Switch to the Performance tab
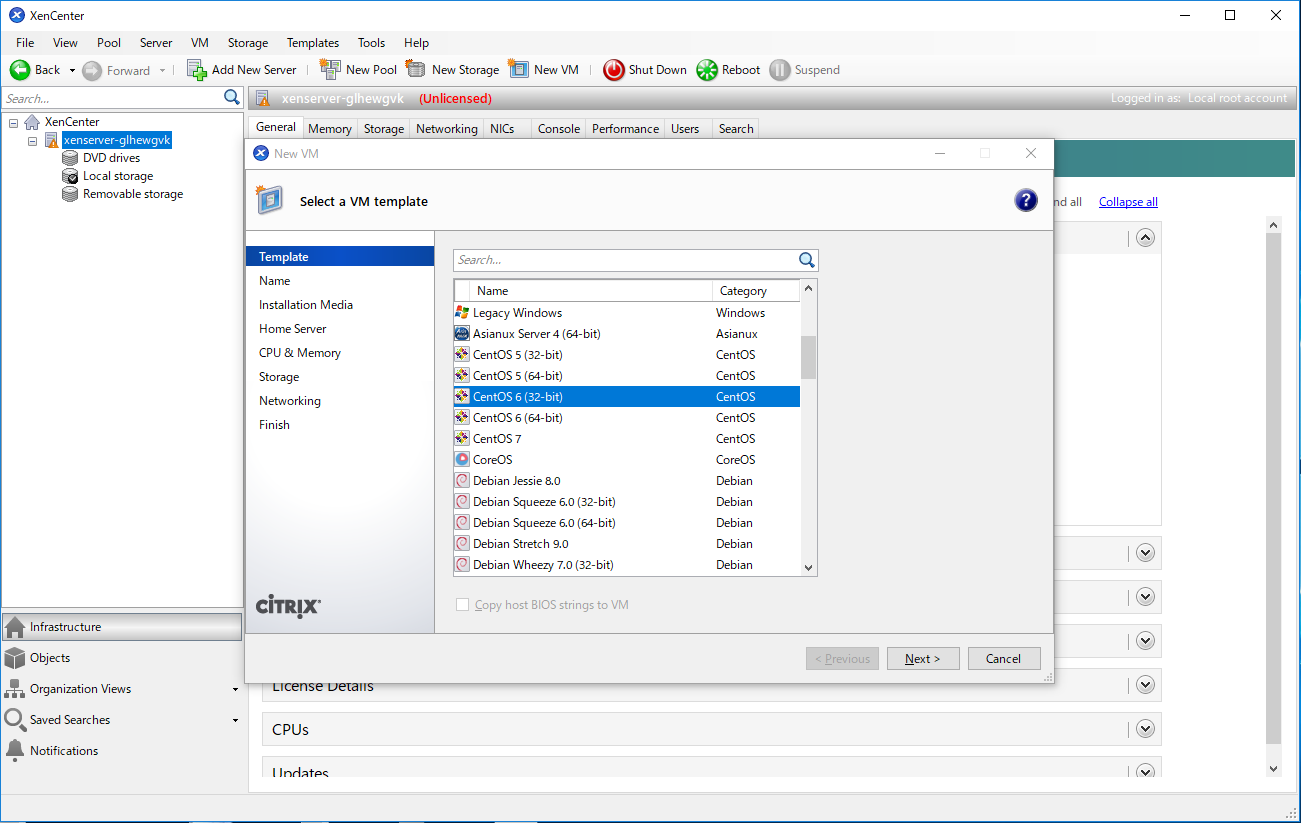1301x823 pixels. click(x=625, y=129)
